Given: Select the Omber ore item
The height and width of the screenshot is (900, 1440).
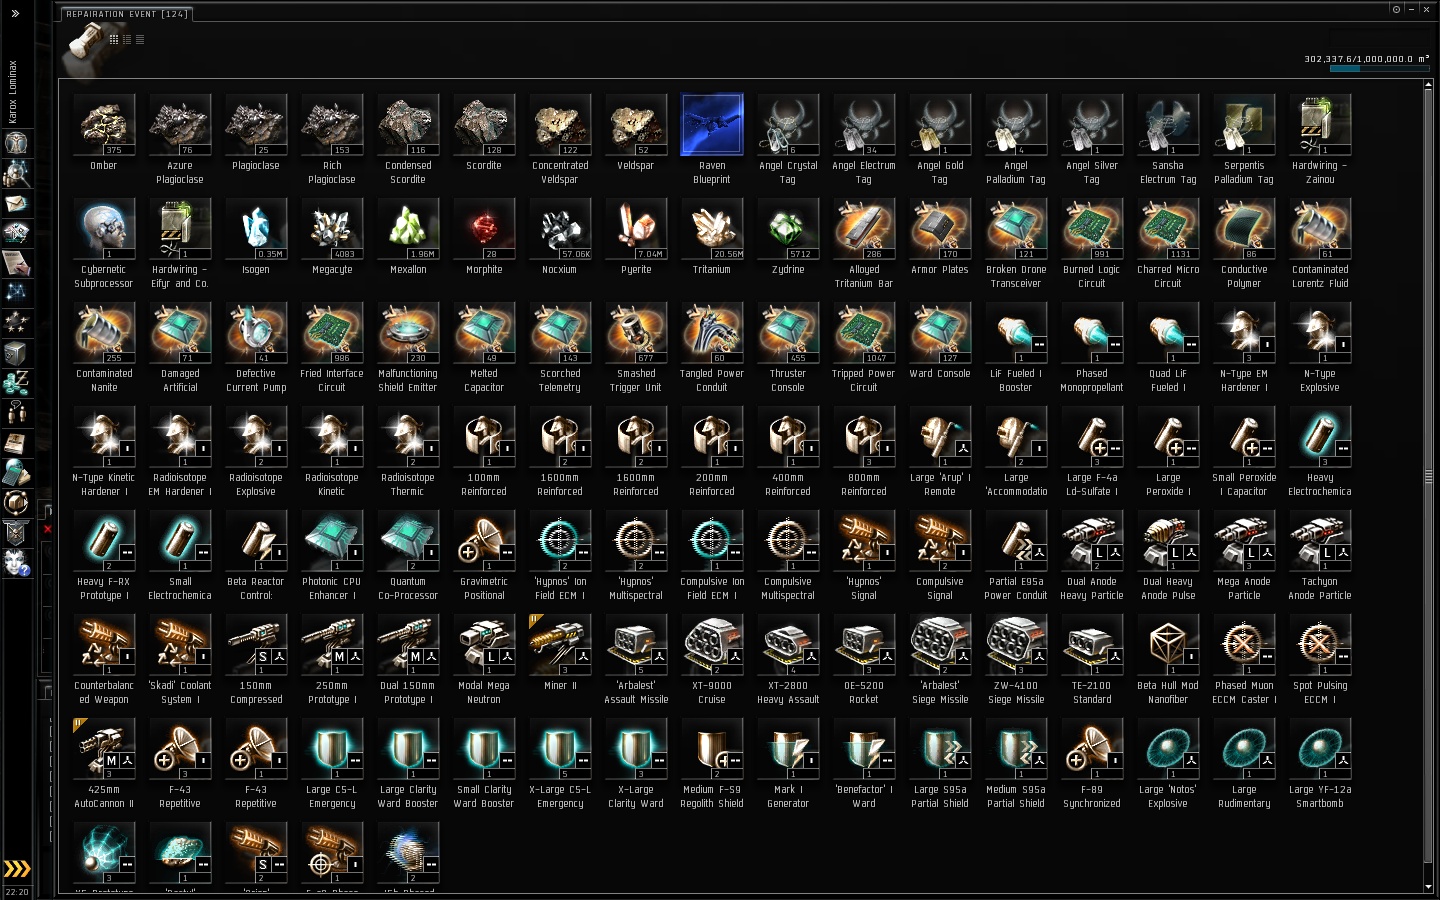Looking at the screenshot, I should [104, 133].
